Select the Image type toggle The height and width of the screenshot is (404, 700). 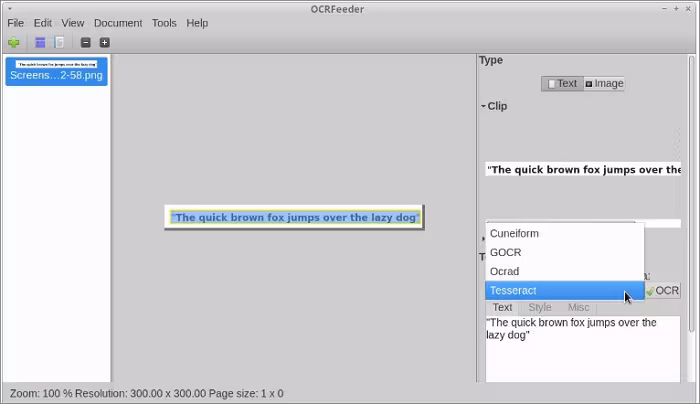(604, 83)
